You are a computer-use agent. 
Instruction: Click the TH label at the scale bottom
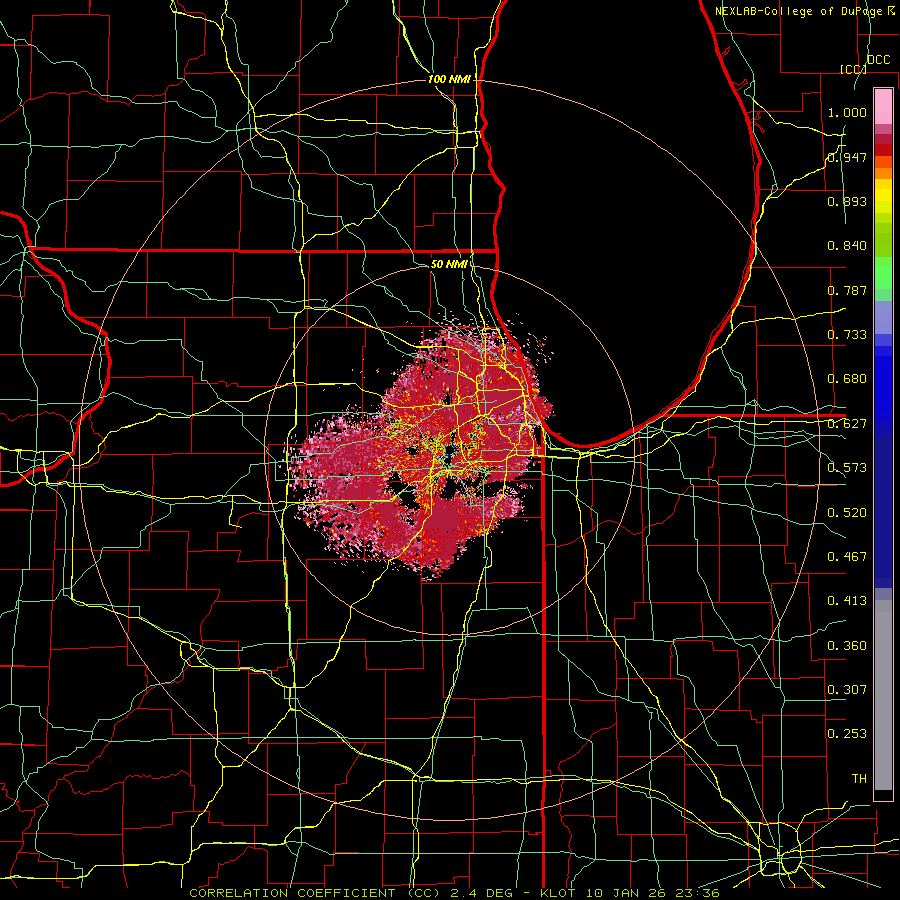pyautogui.click(x=859, y=779)
